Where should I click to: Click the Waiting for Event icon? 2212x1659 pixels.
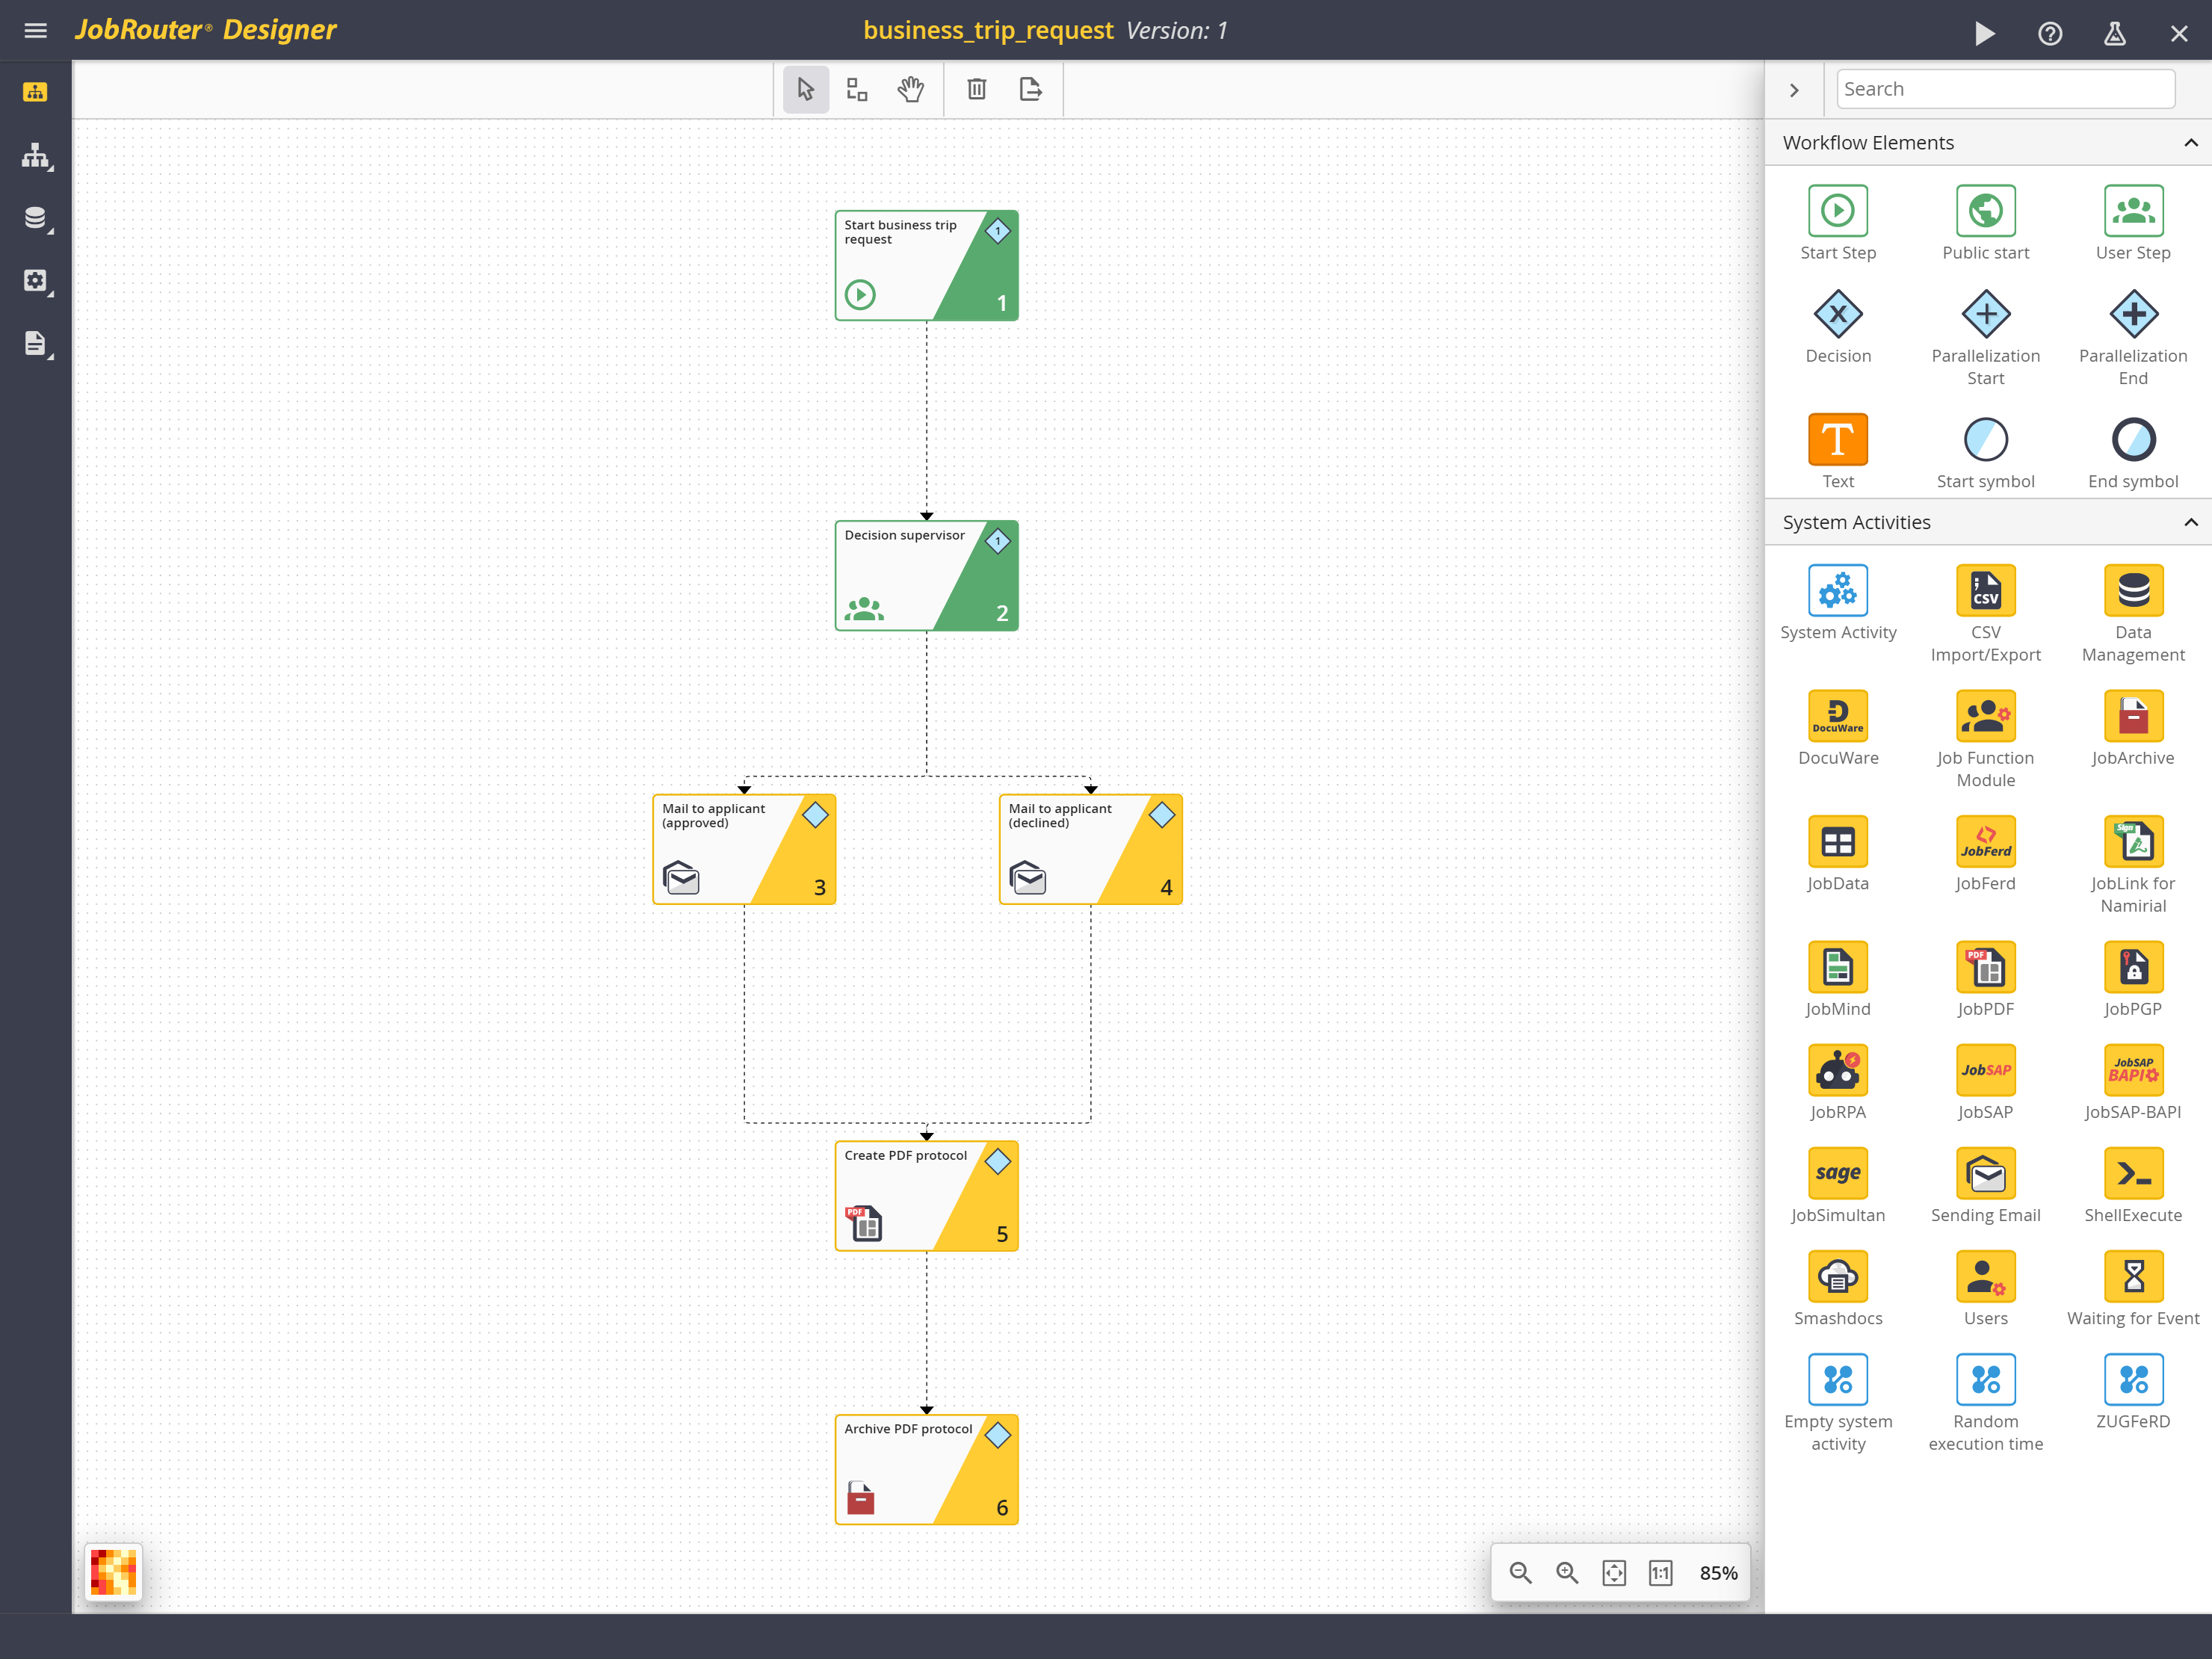tap(2132, 1277)
